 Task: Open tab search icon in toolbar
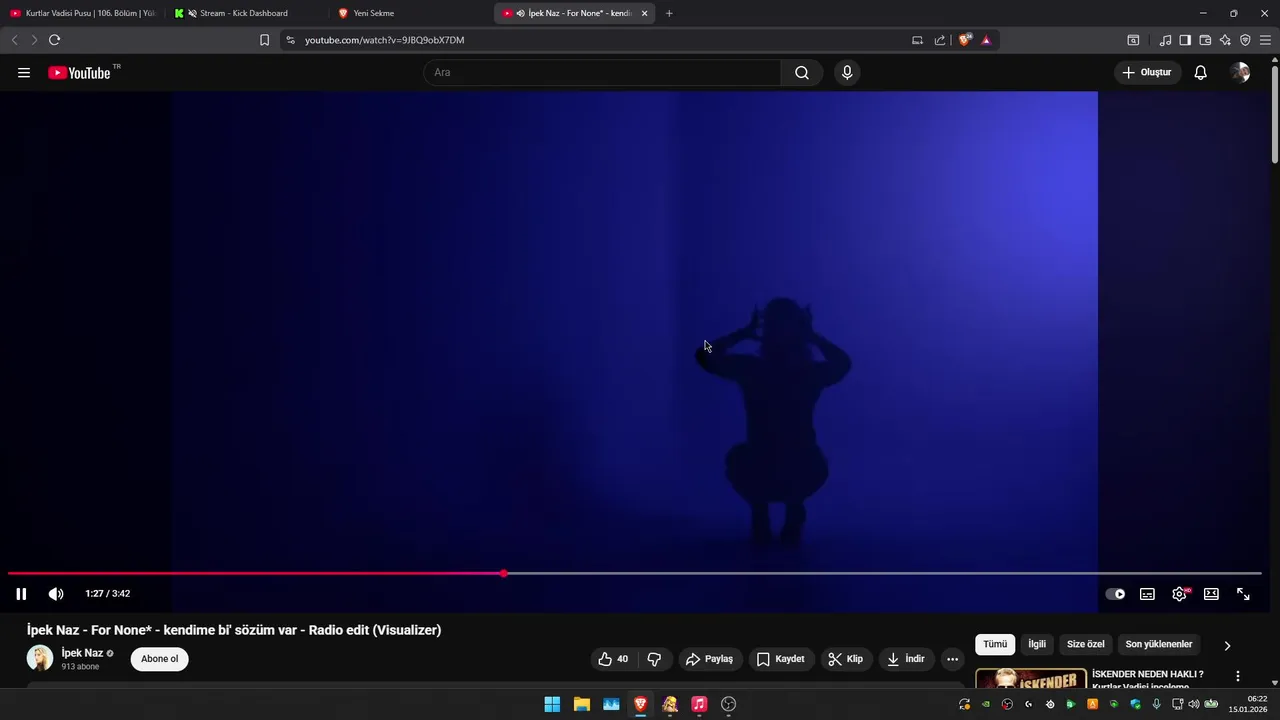pyautogui.click(x=1133, y=40)
